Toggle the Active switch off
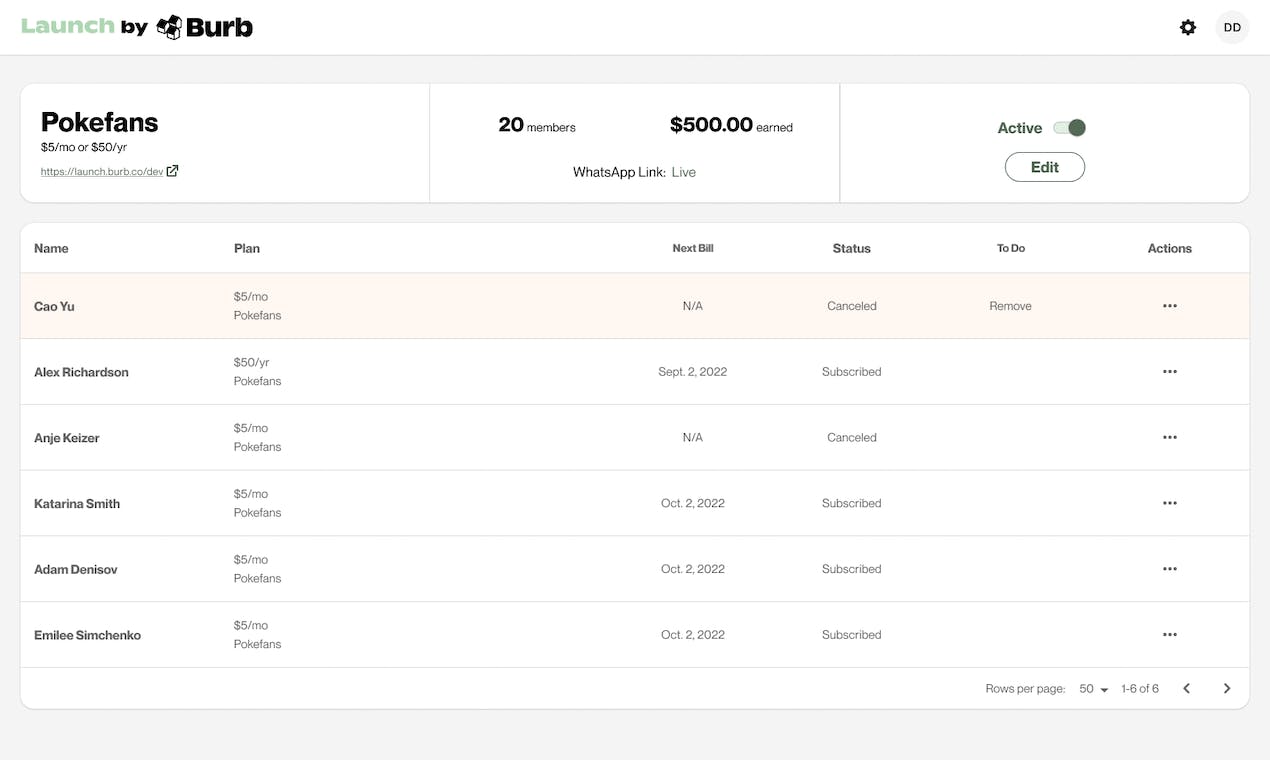 (x=1070, y=128)
